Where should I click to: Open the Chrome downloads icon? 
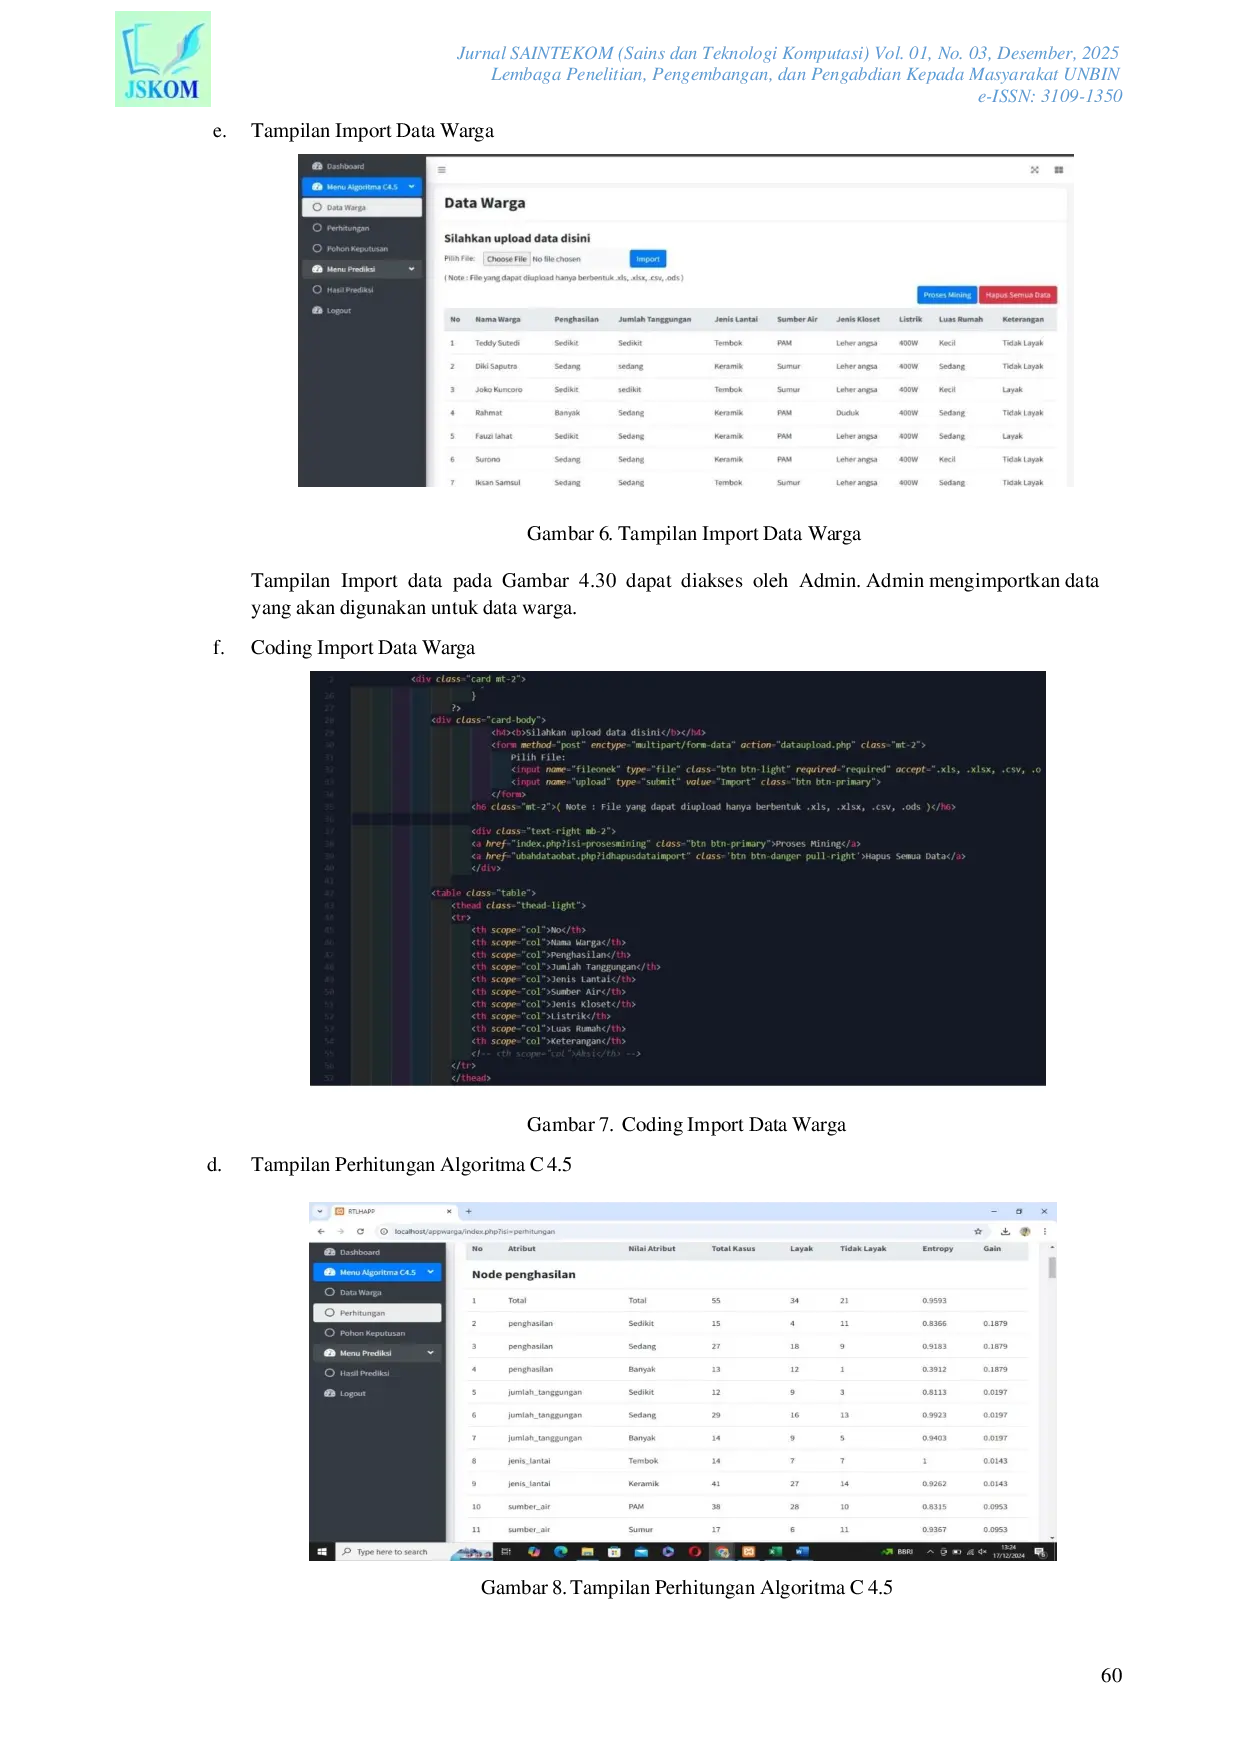coord(1005,1231)
